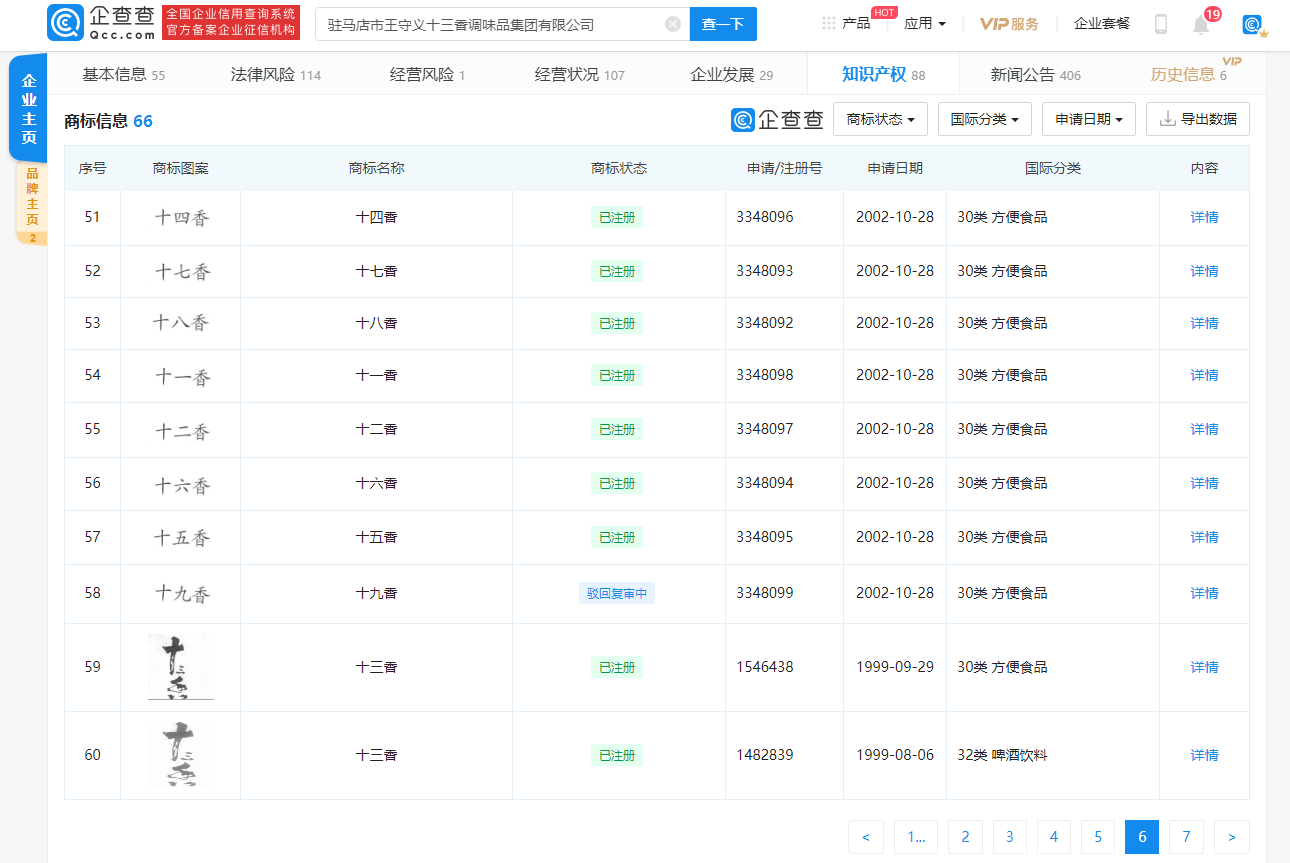This screenshot has height=863, width=1290.
Task: Go to pagination page 1…
Action: [x=916, y=837]
